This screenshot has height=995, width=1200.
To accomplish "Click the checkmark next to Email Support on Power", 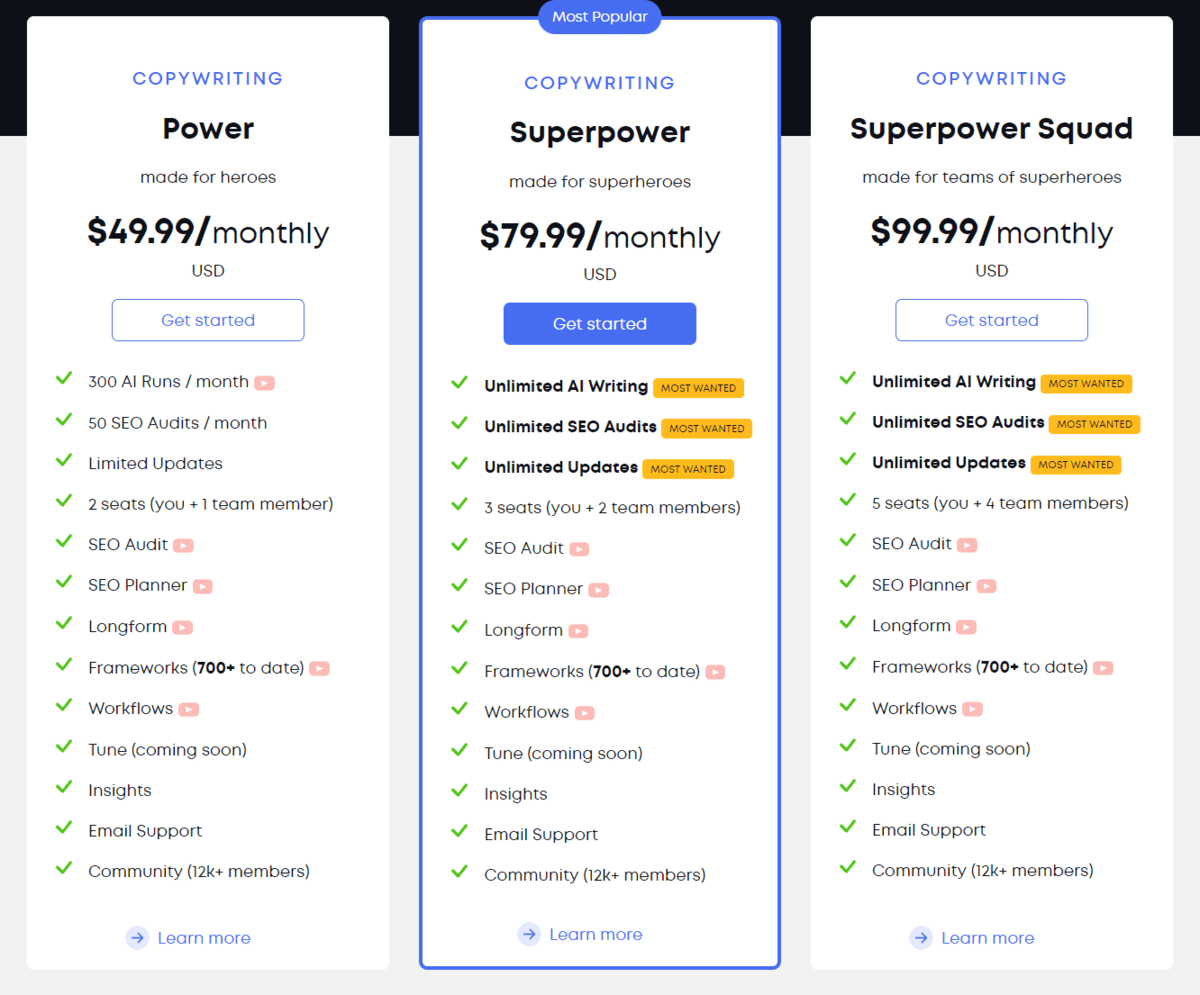I will [x=64, y=829].
